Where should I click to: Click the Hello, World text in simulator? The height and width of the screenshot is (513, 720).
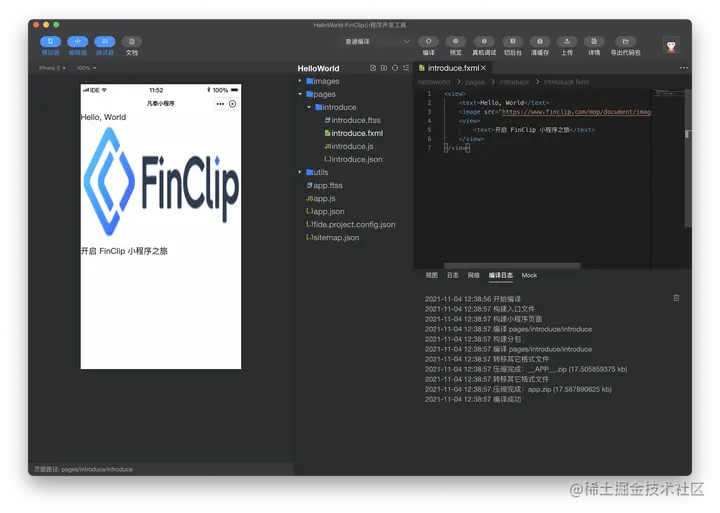point(103,117)
